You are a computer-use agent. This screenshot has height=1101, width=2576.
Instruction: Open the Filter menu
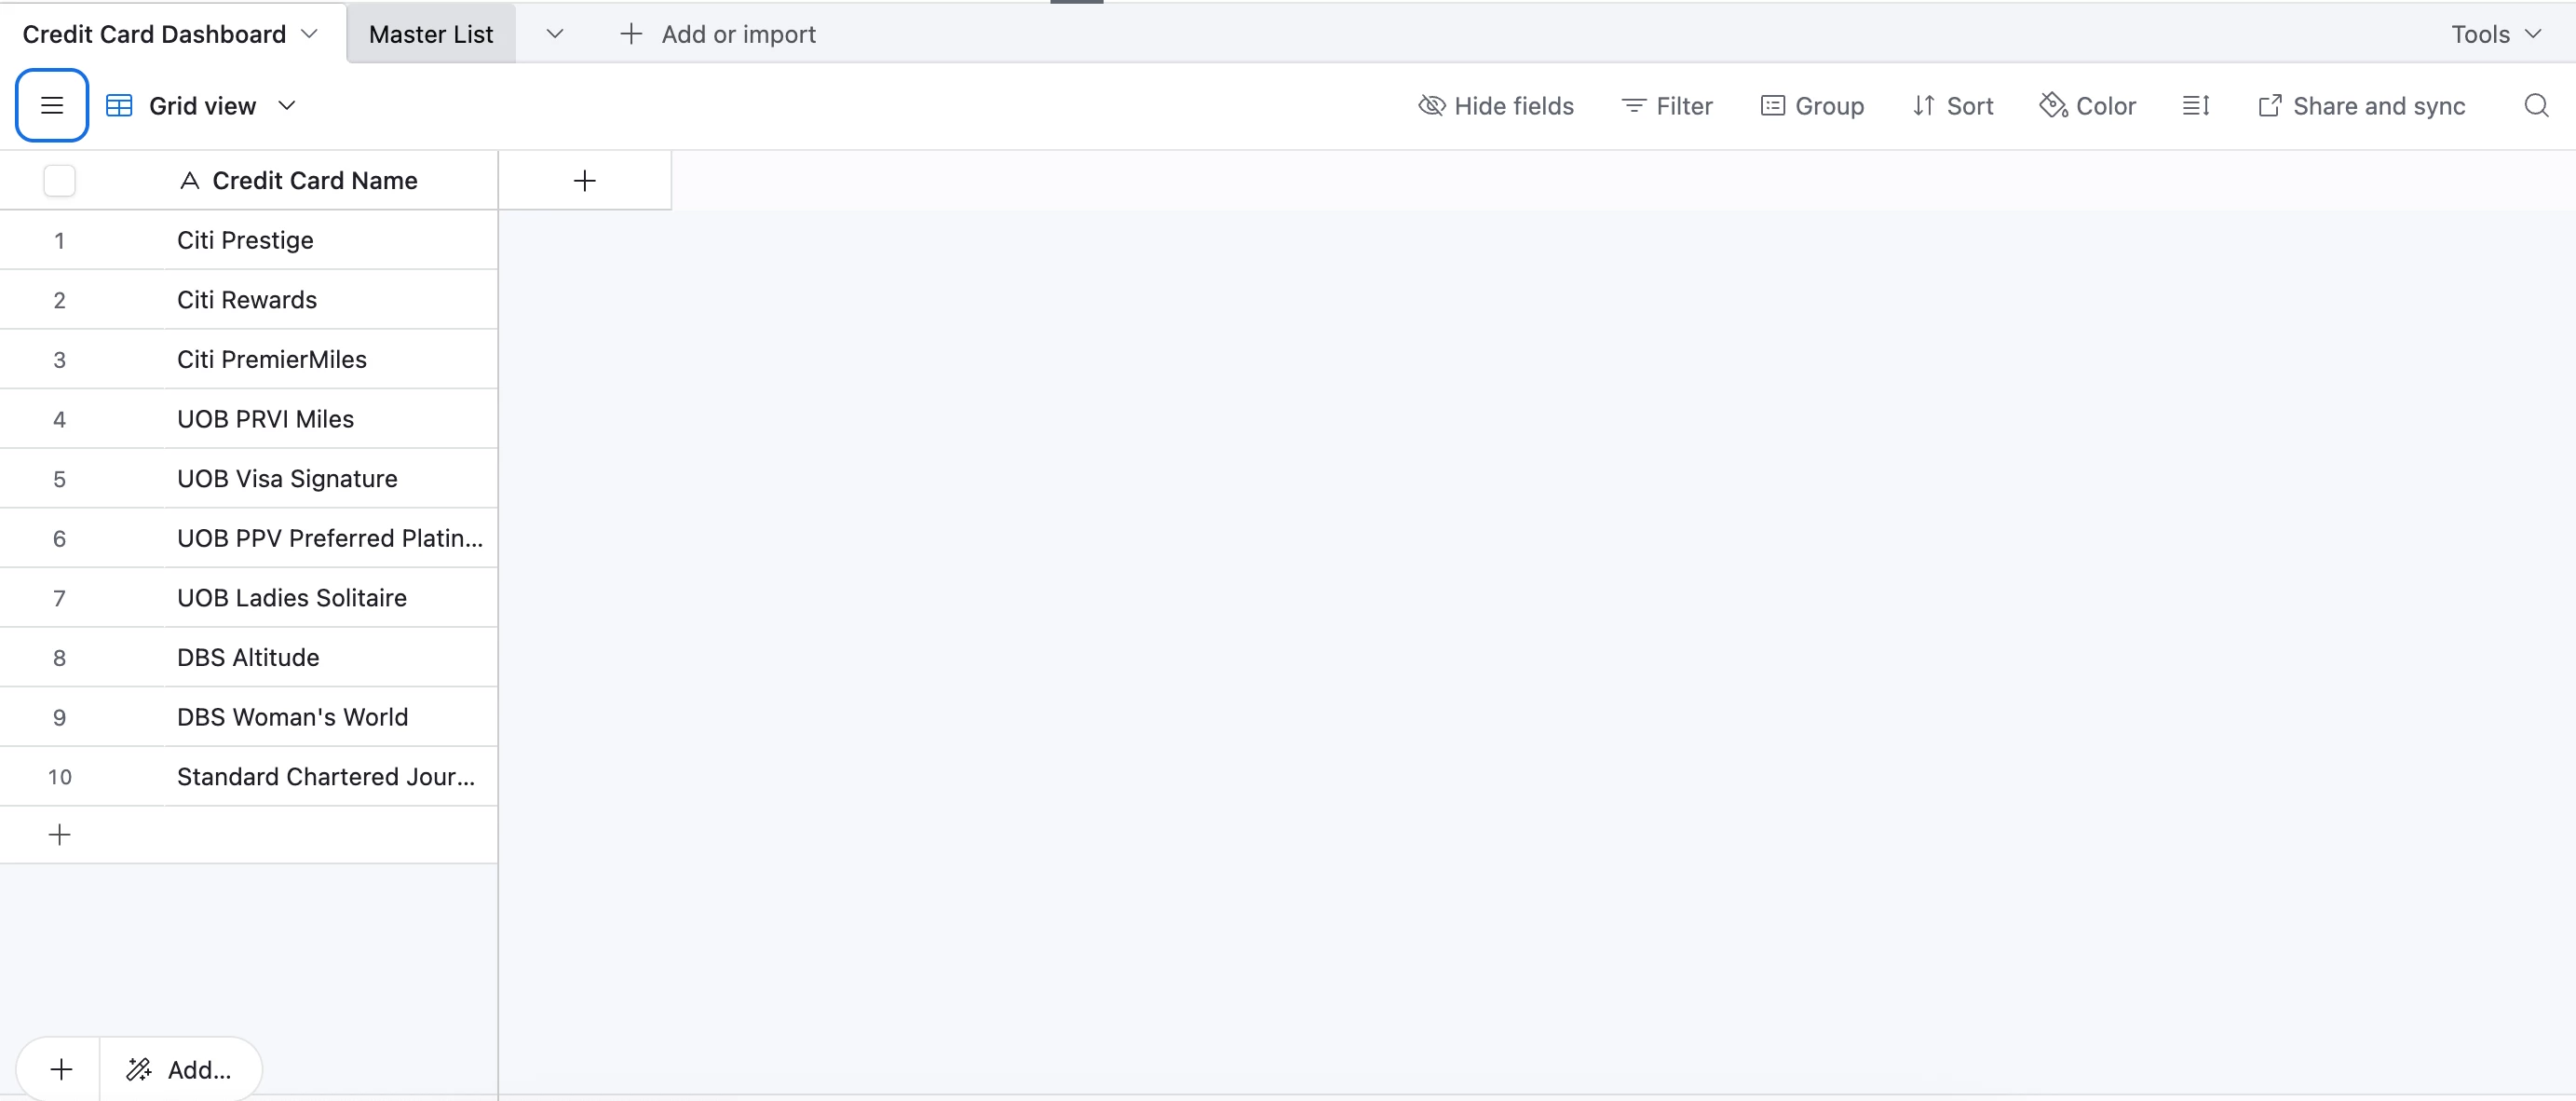click(x=1666, y=105)
